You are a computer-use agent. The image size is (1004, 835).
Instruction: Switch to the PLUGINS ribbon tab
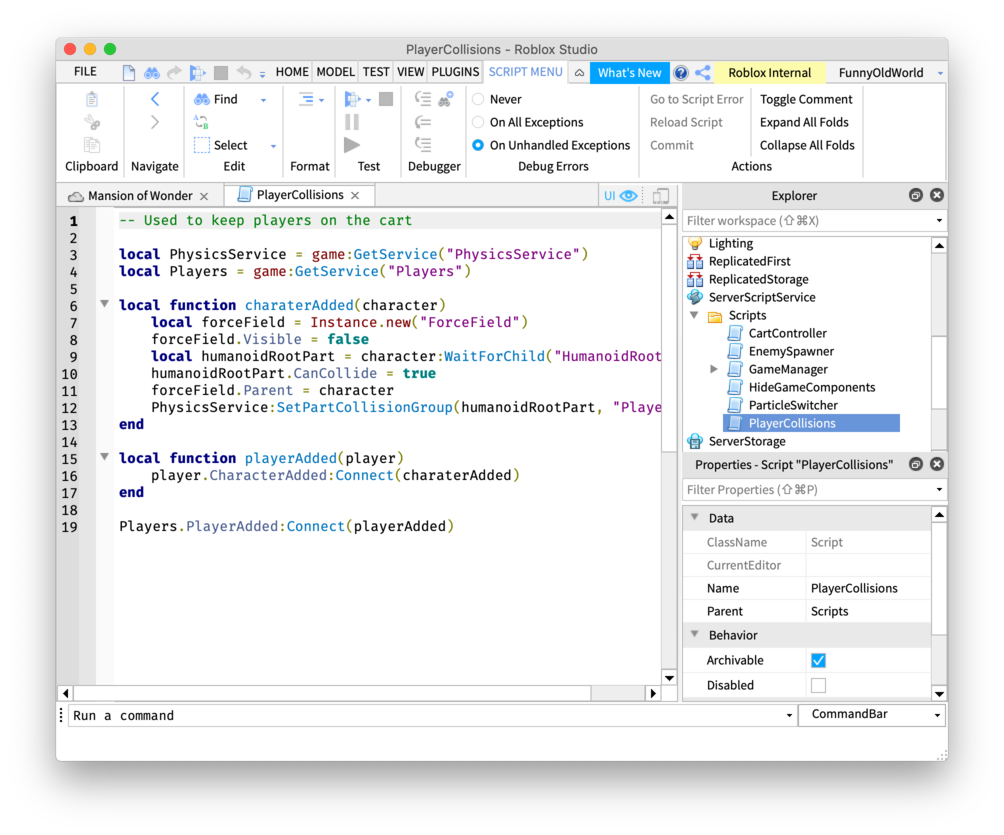455,72
